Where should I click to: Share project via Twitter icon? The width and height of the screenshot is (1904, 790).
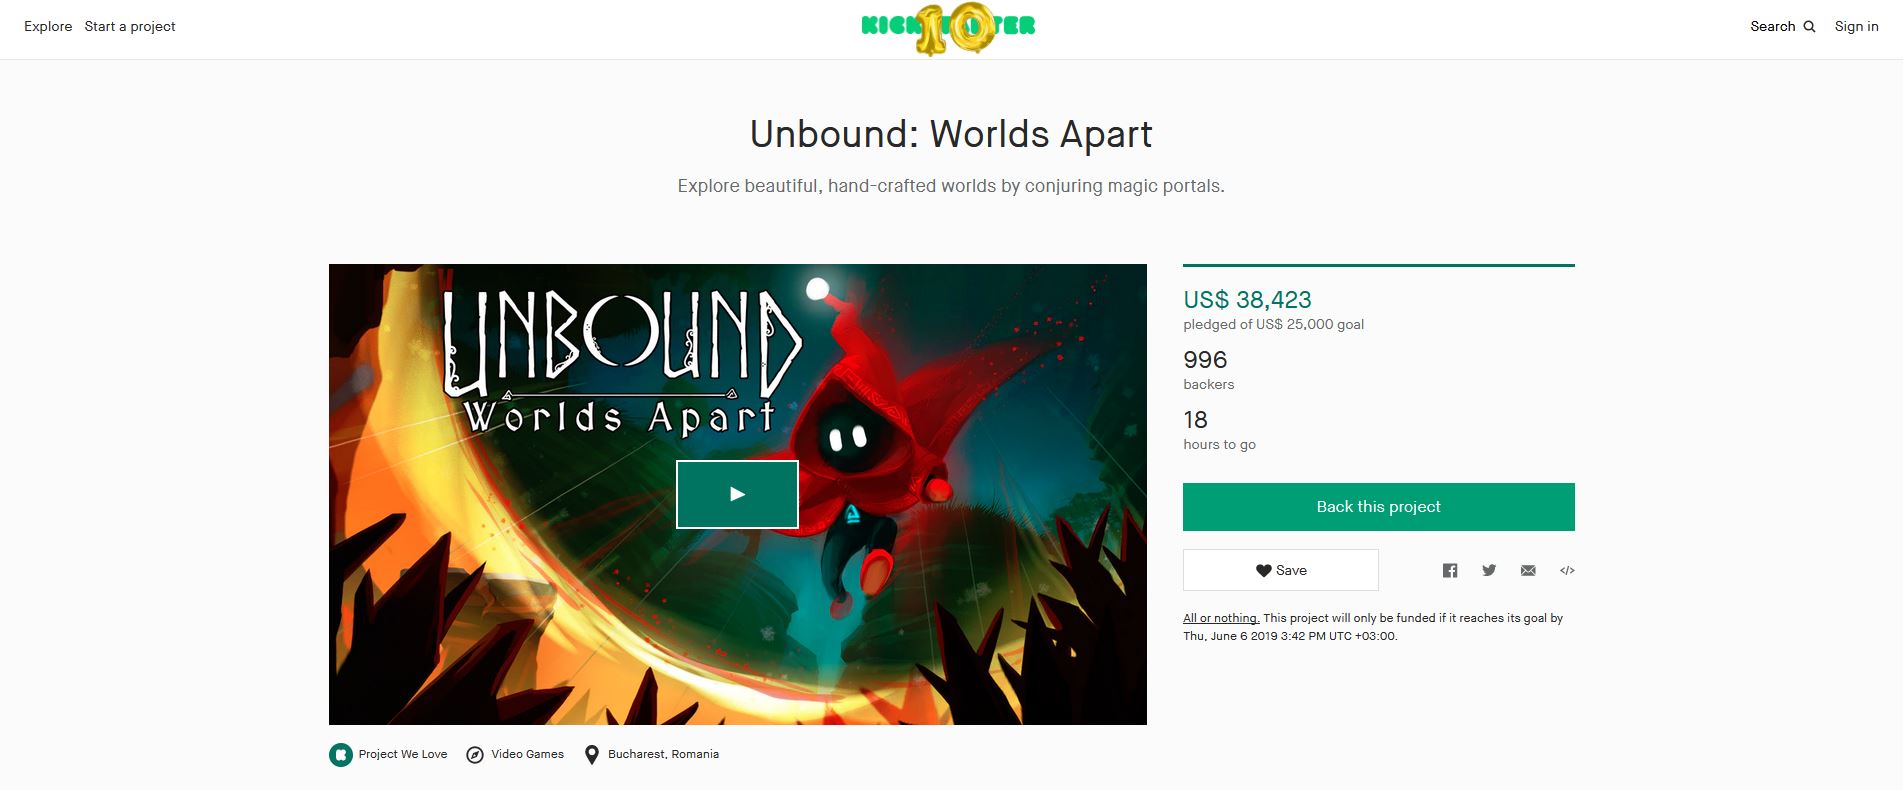1489,570
